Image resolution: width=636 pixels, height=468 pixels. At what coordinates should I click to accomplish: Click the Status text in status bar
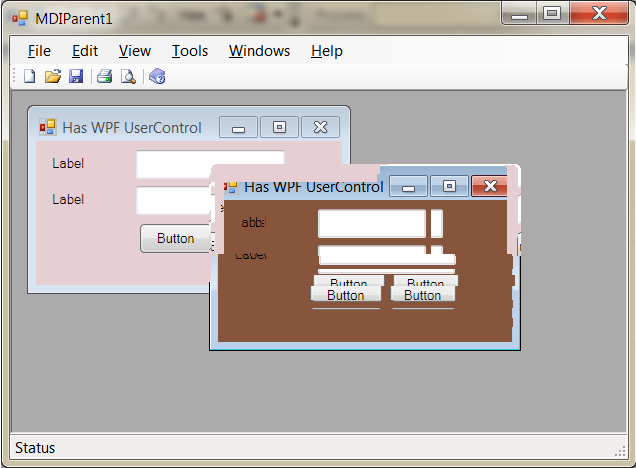[35, 448]
